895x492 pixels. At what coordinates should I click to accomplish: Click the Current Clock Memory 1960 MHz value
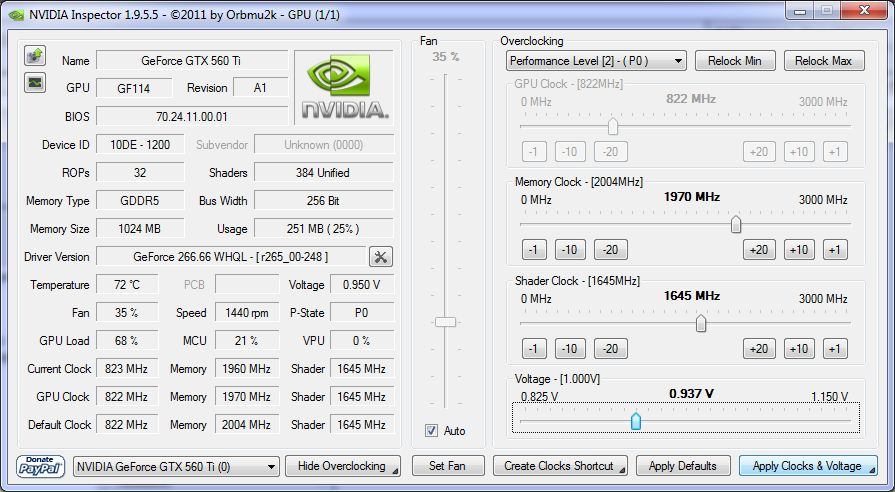pos(247,369)
